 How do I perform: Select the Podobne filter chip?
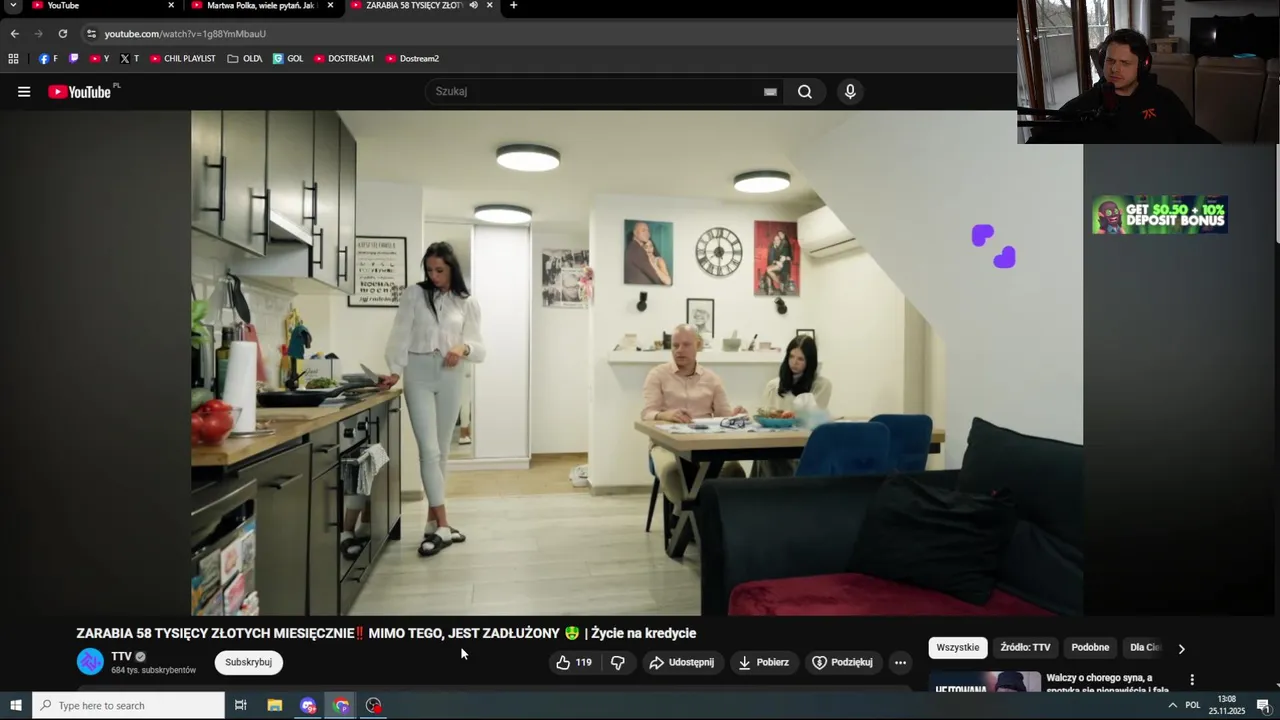tap(1090, 648)
